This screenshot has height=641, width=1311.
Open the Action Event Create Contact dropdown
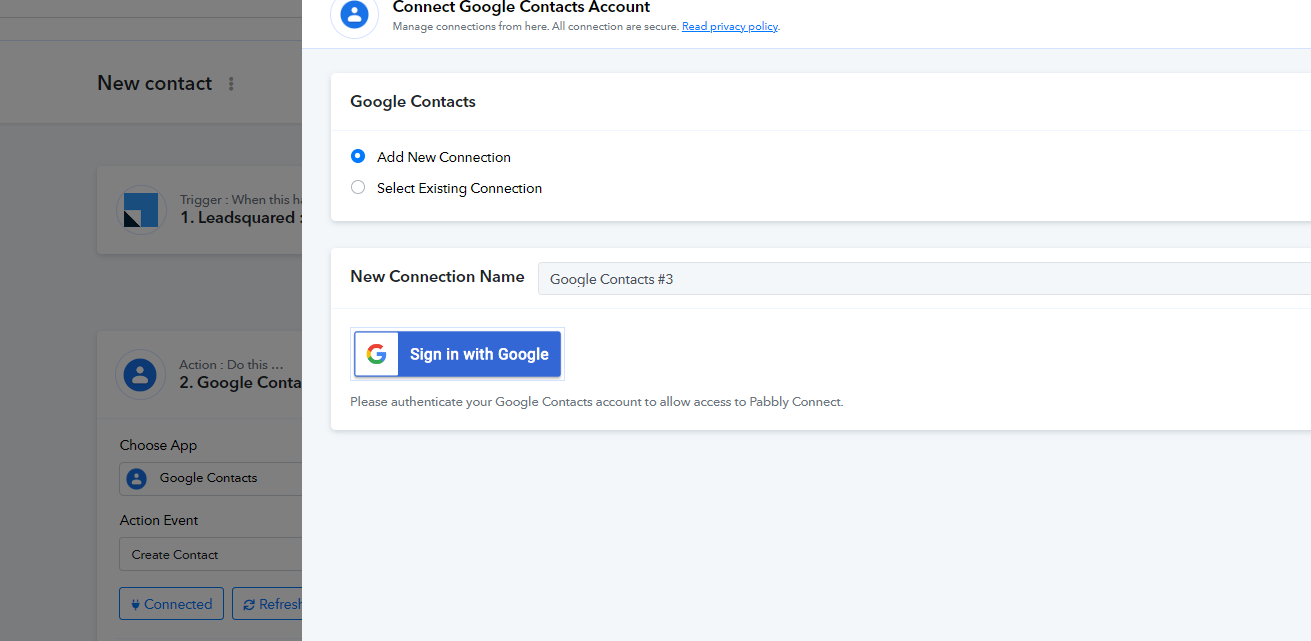tap(211, 554)
